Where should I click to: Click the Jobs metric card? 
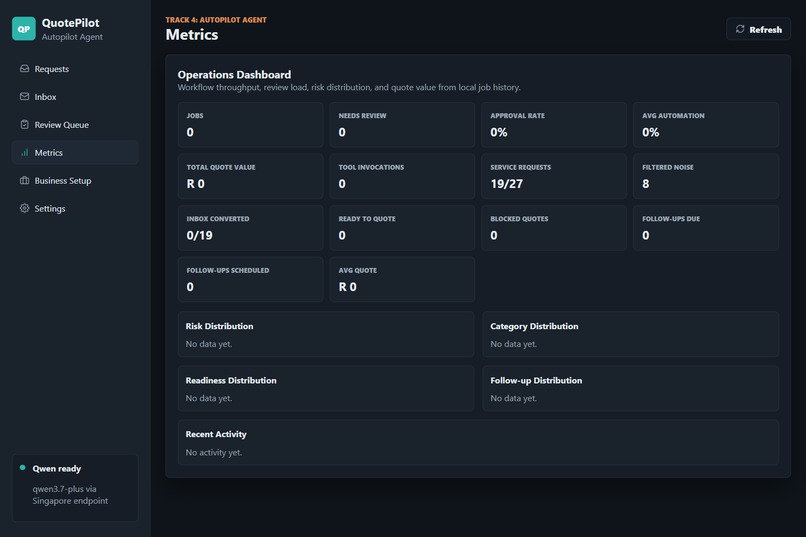tap(250, 125)
